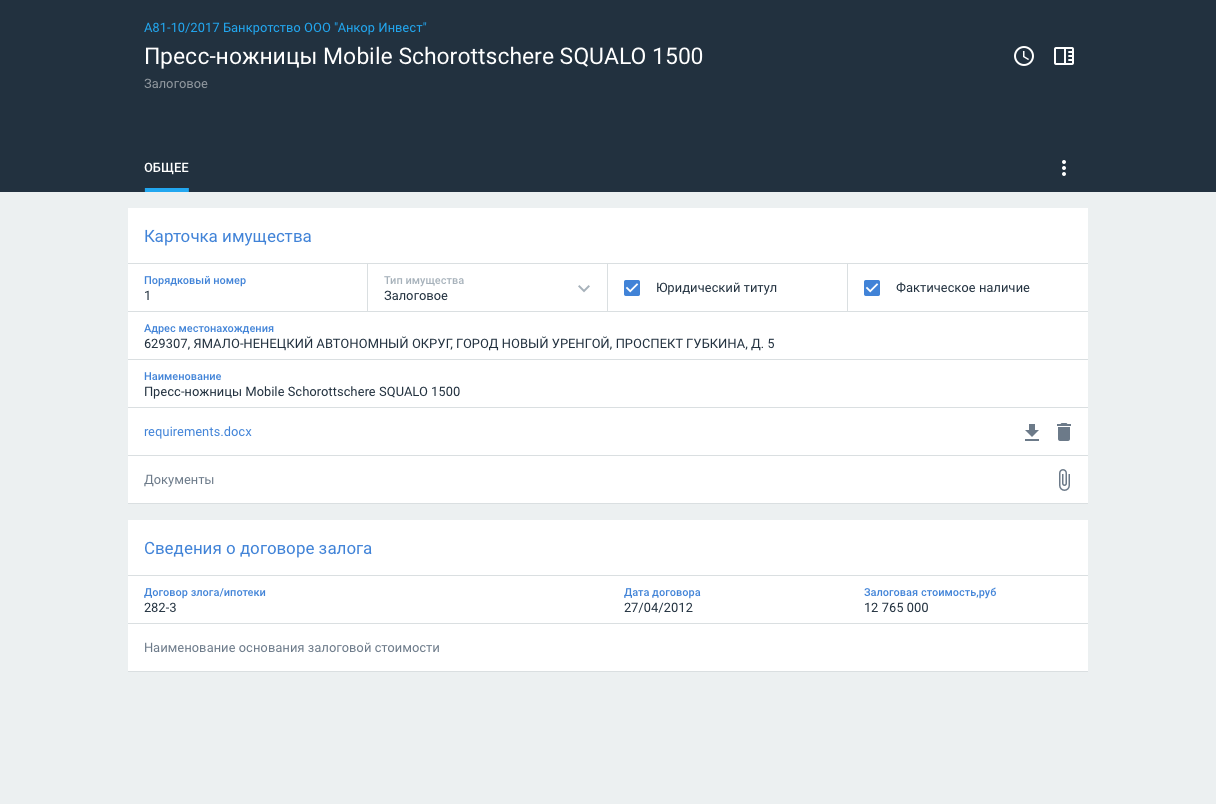Expand the Тип имущества dropdown

point(488,288)
